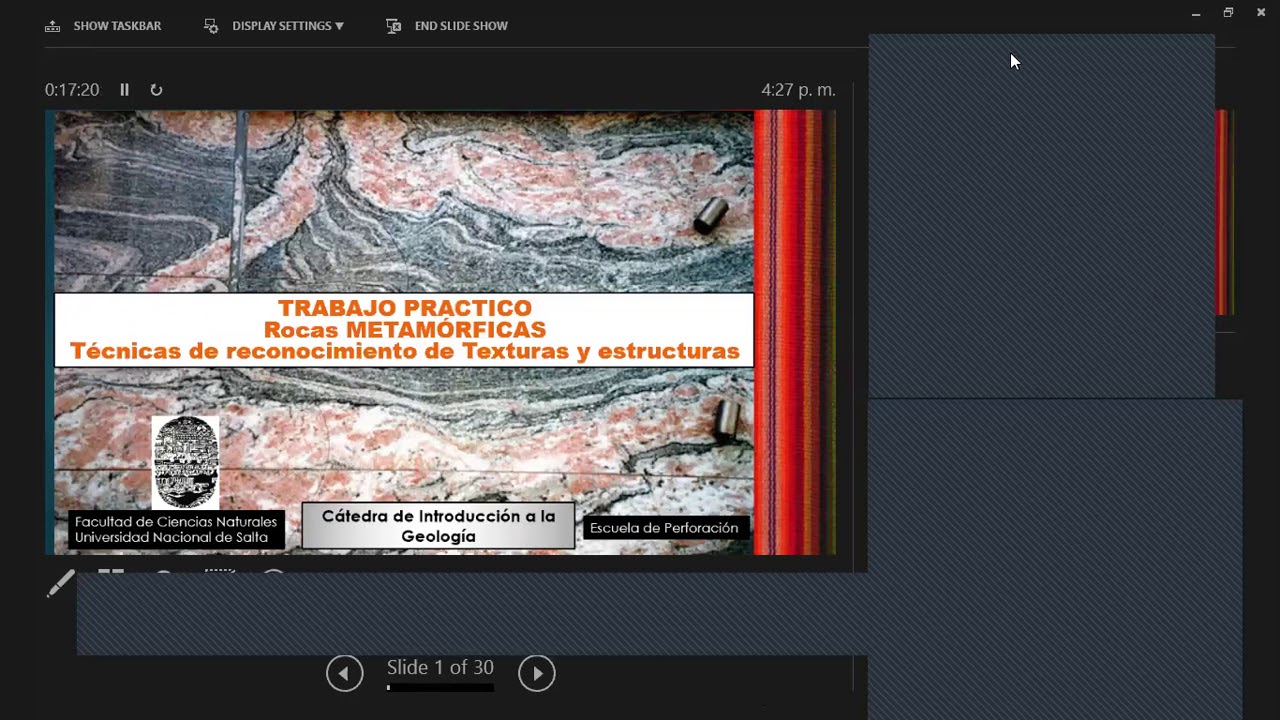The height and width of the screenshot is (720, 1280).
Task: Click the Display Settings monitor icon
Action: [211, 26]
